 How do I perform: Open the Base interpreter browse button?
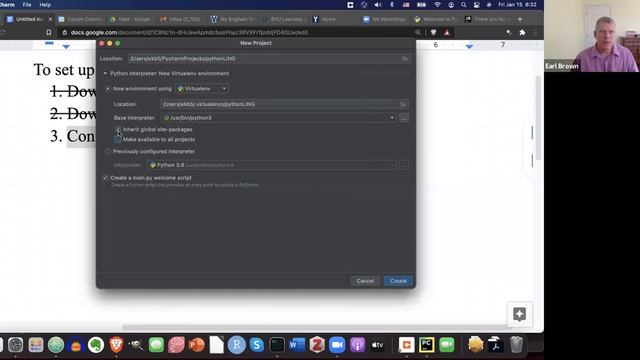click(404, 118)
